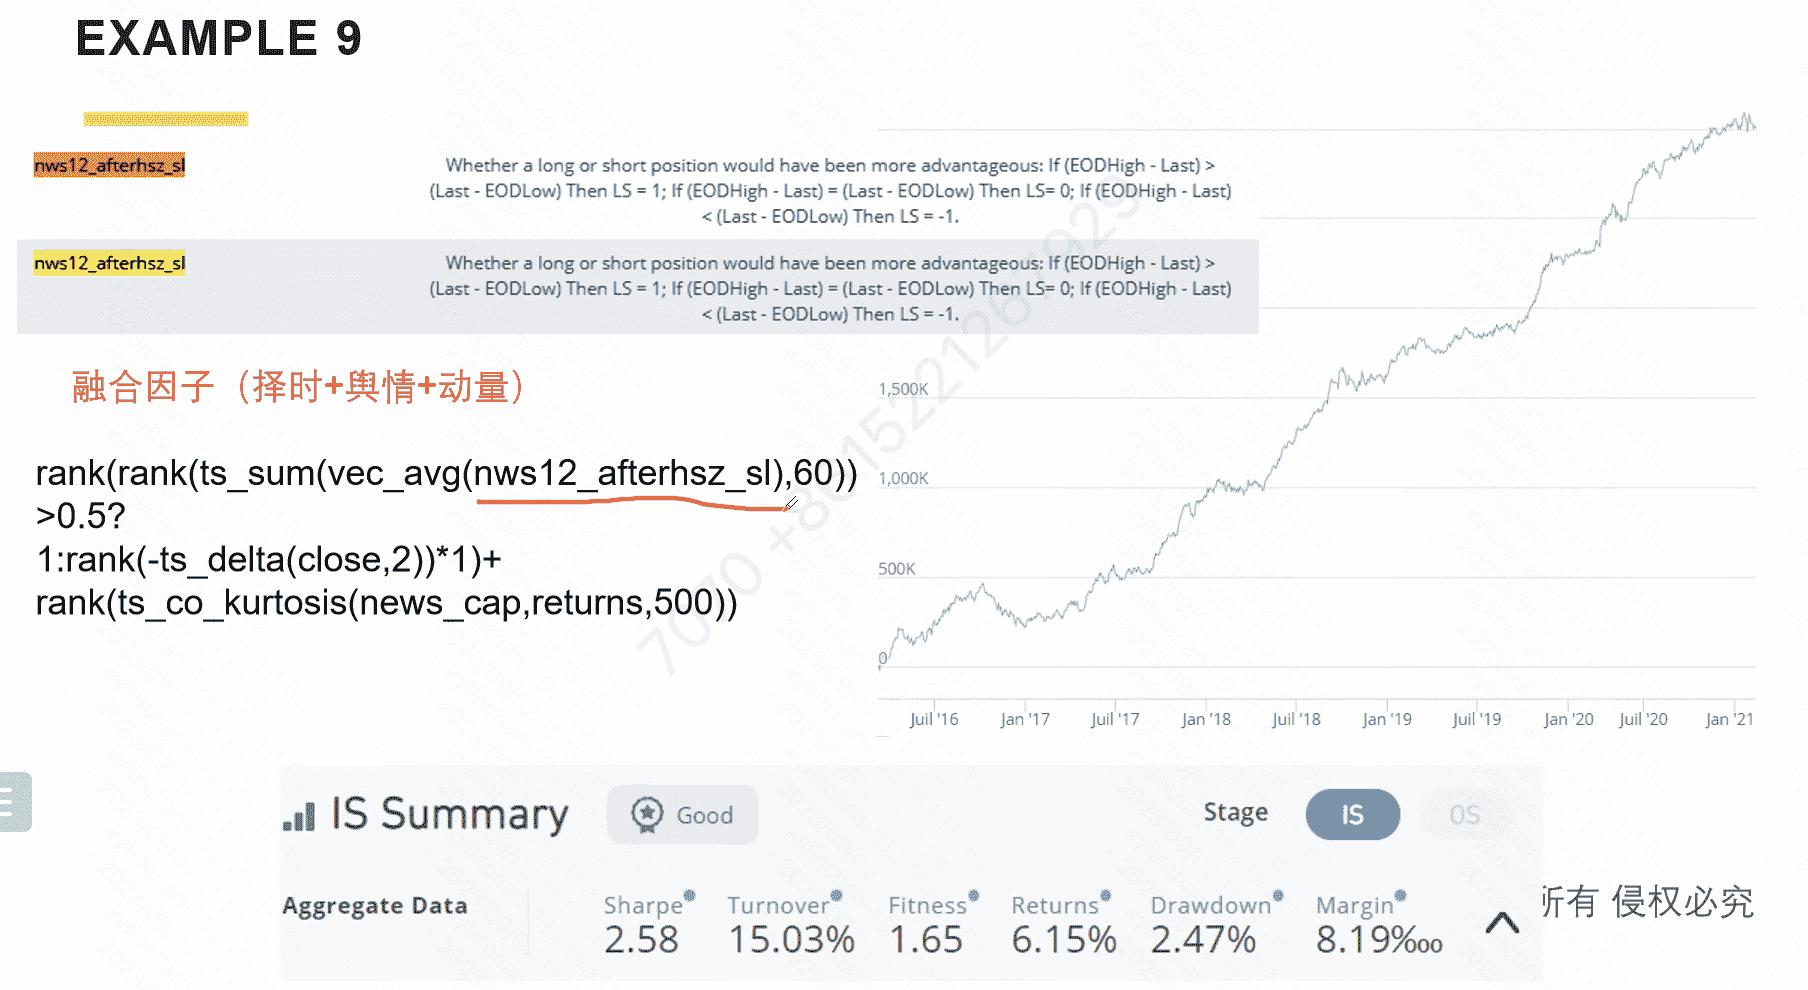Open the left sidebar menu handle
This screenshot has height=990, width=1808.
click(x=14, y=801)
